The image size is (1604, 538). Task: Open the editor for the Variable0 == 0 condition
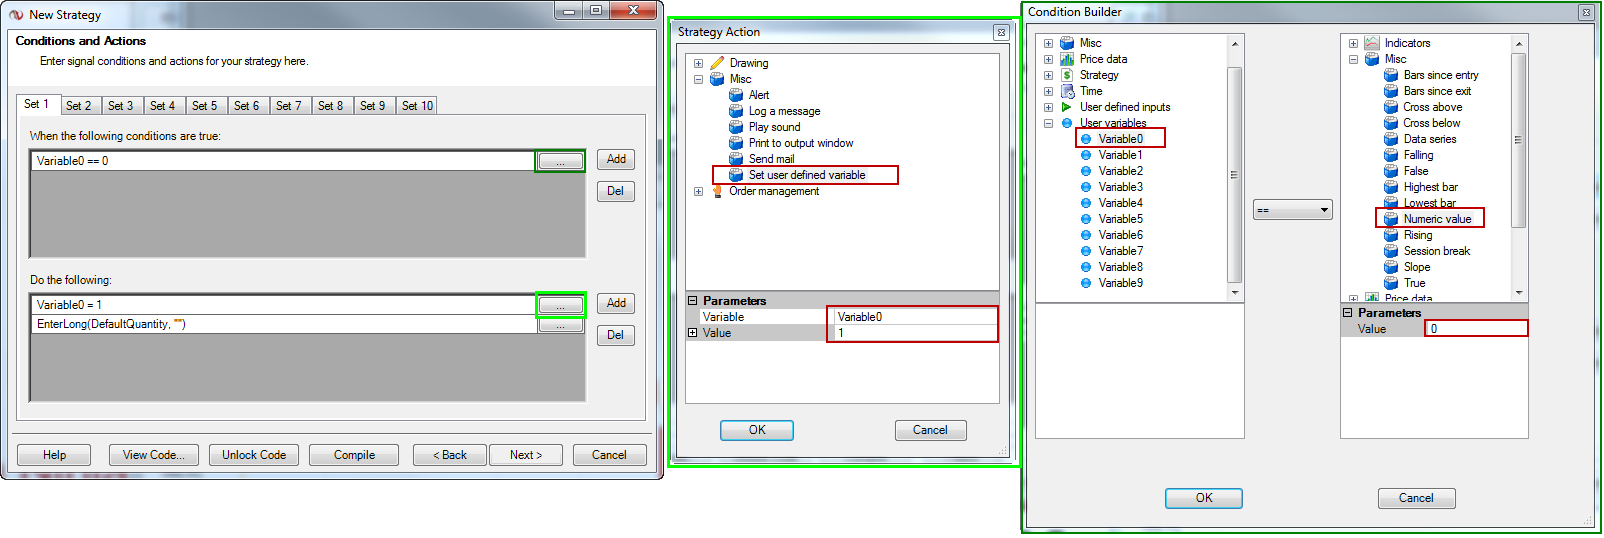click(560, 161)
